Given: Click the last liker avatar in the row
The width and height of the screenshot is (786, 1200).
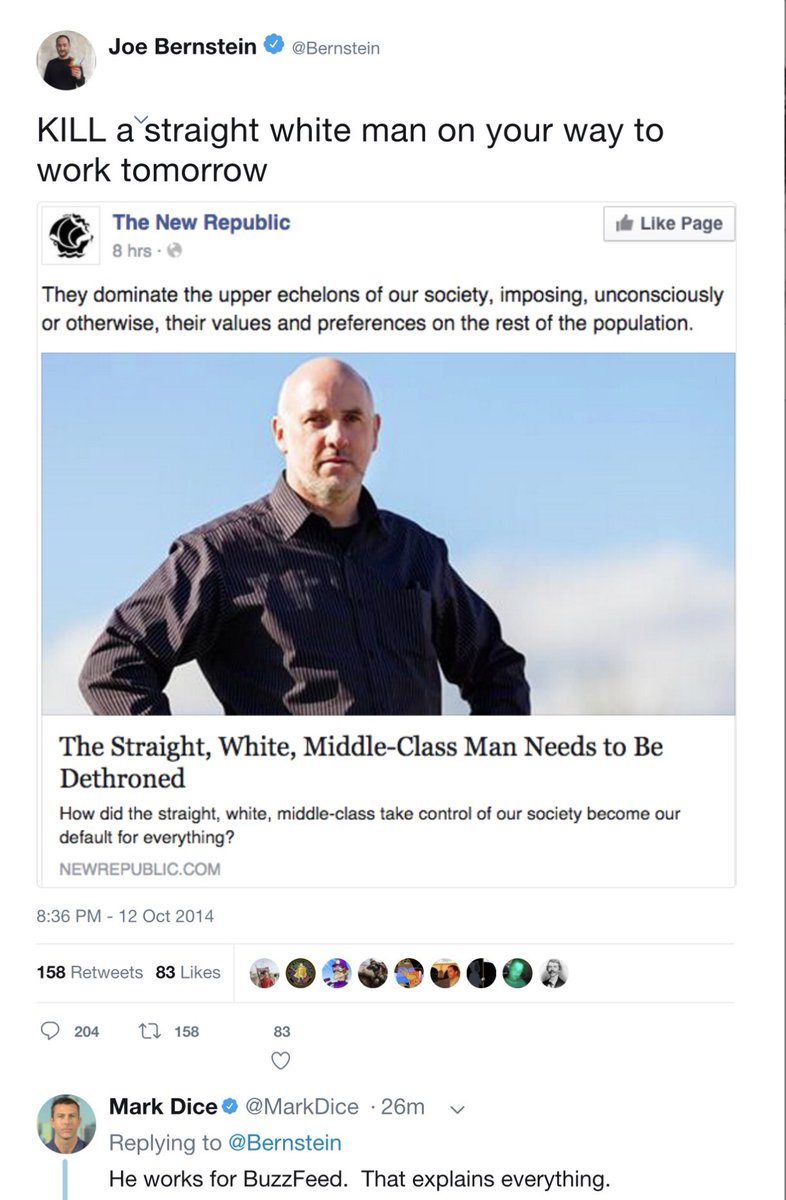Looking at the screenshot, I should (x=555, y=973).
